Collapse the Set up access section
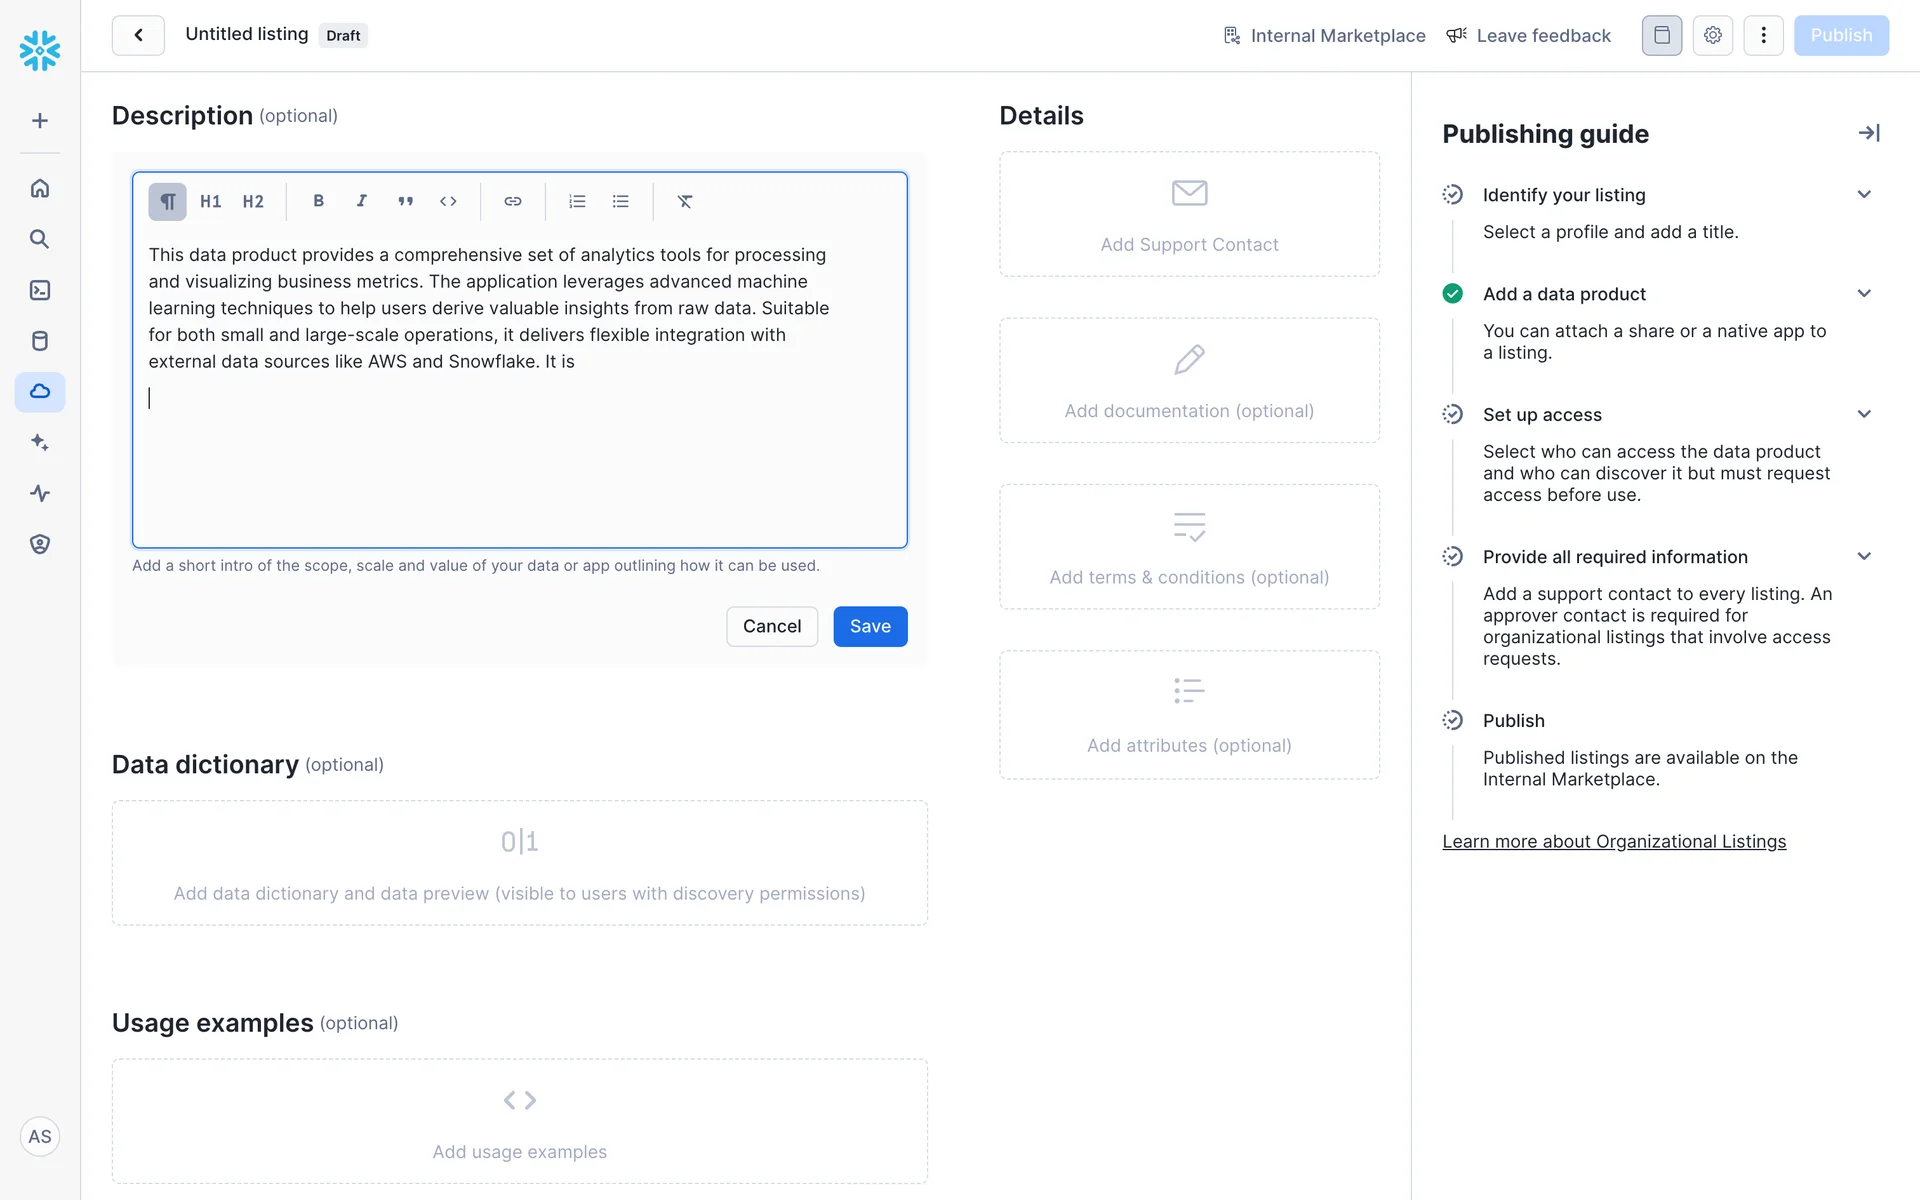 coord(1864,414)
